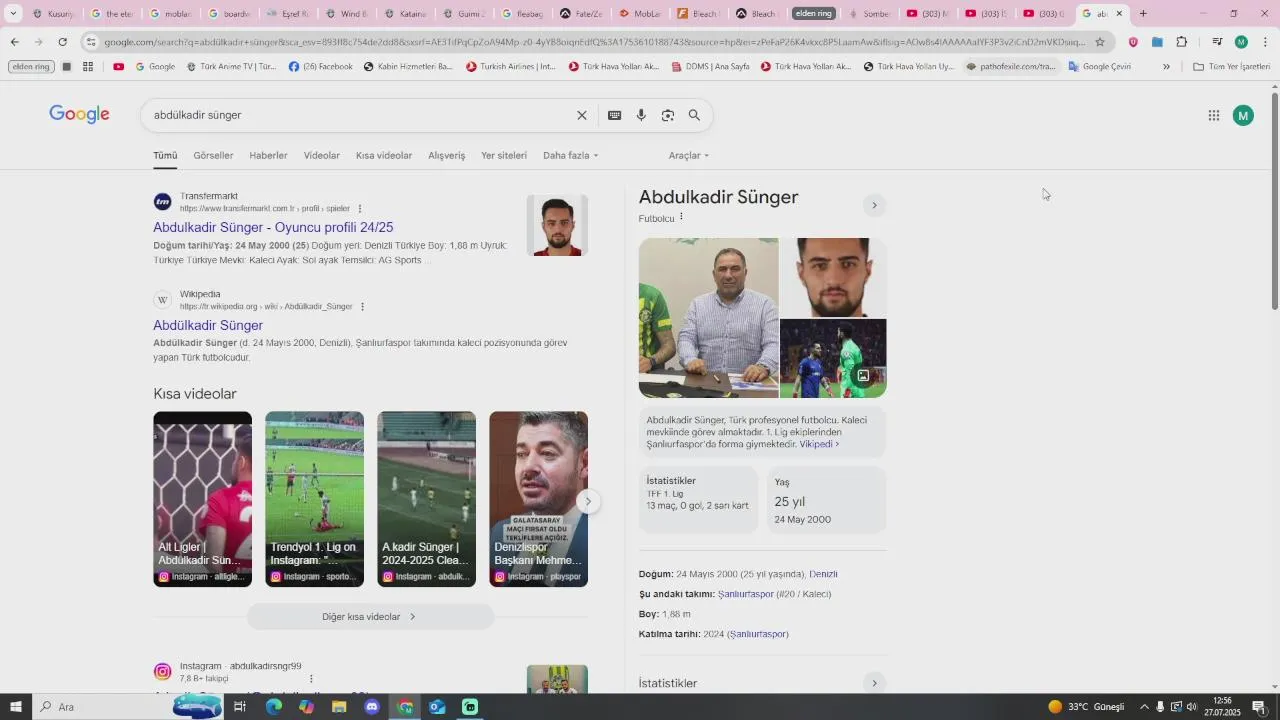Click the Google search input field

click(x=360, y=115)
